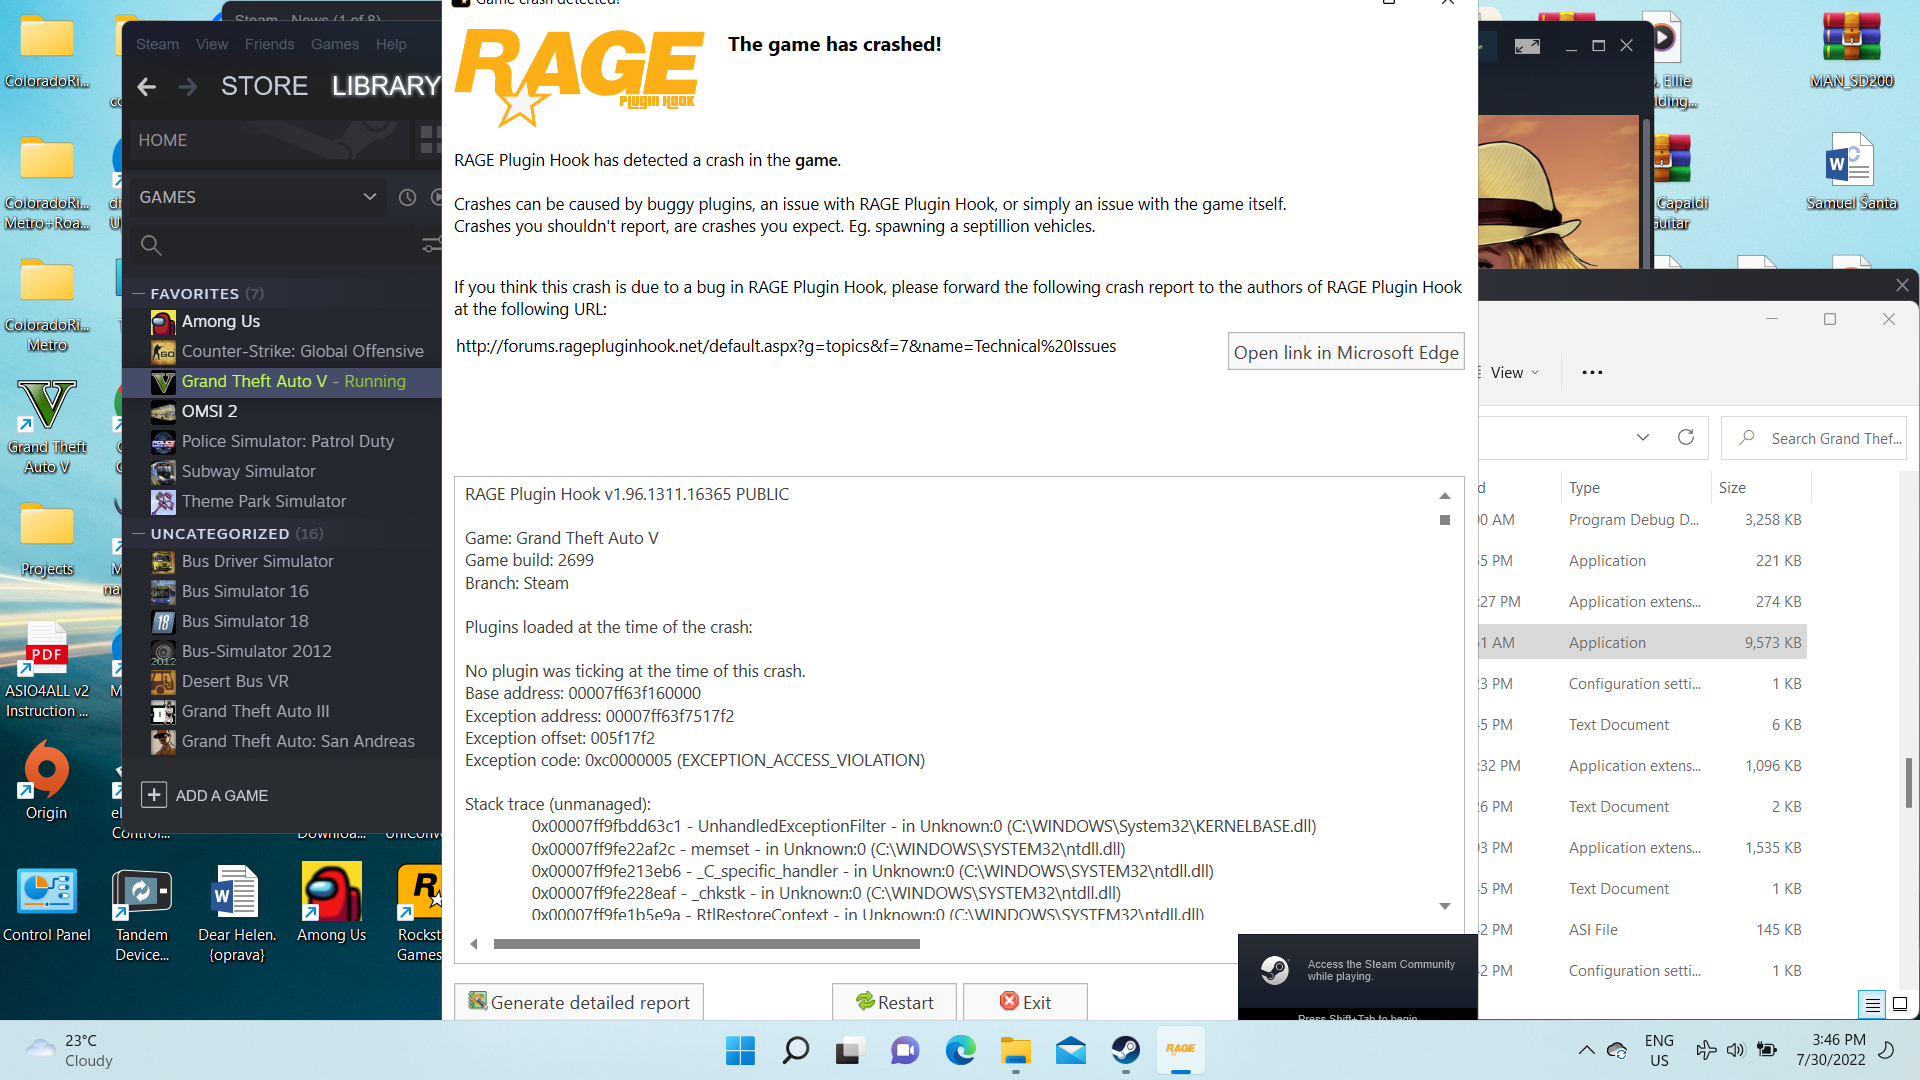Click Add a Game plus icon
Image resolution: width=1920 pixels, height=1080 pixels.
pyautogui.click(x=154, y=795)
